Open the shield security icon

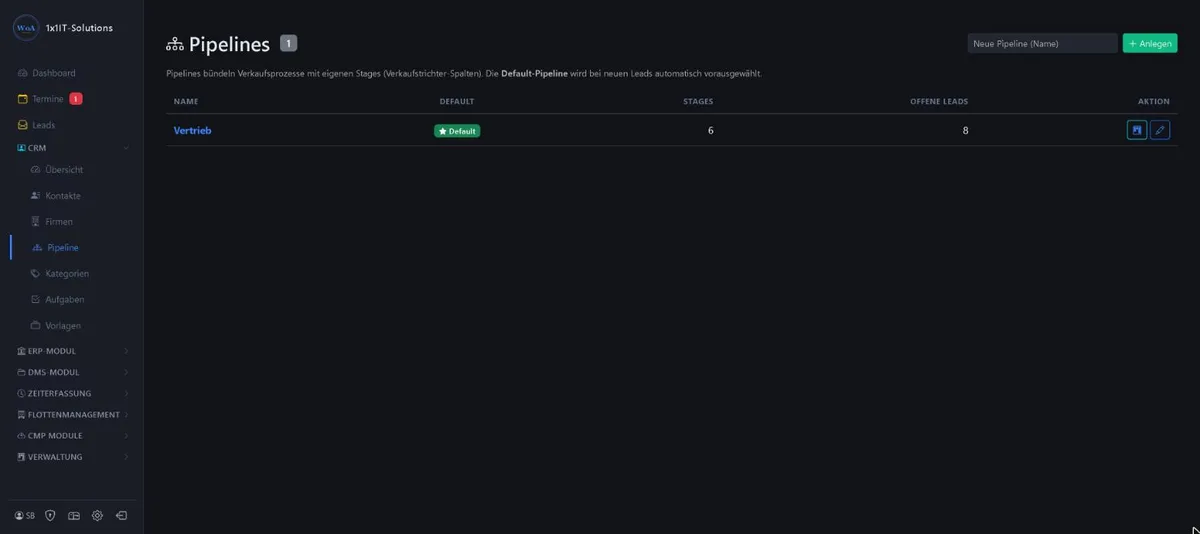50,516
